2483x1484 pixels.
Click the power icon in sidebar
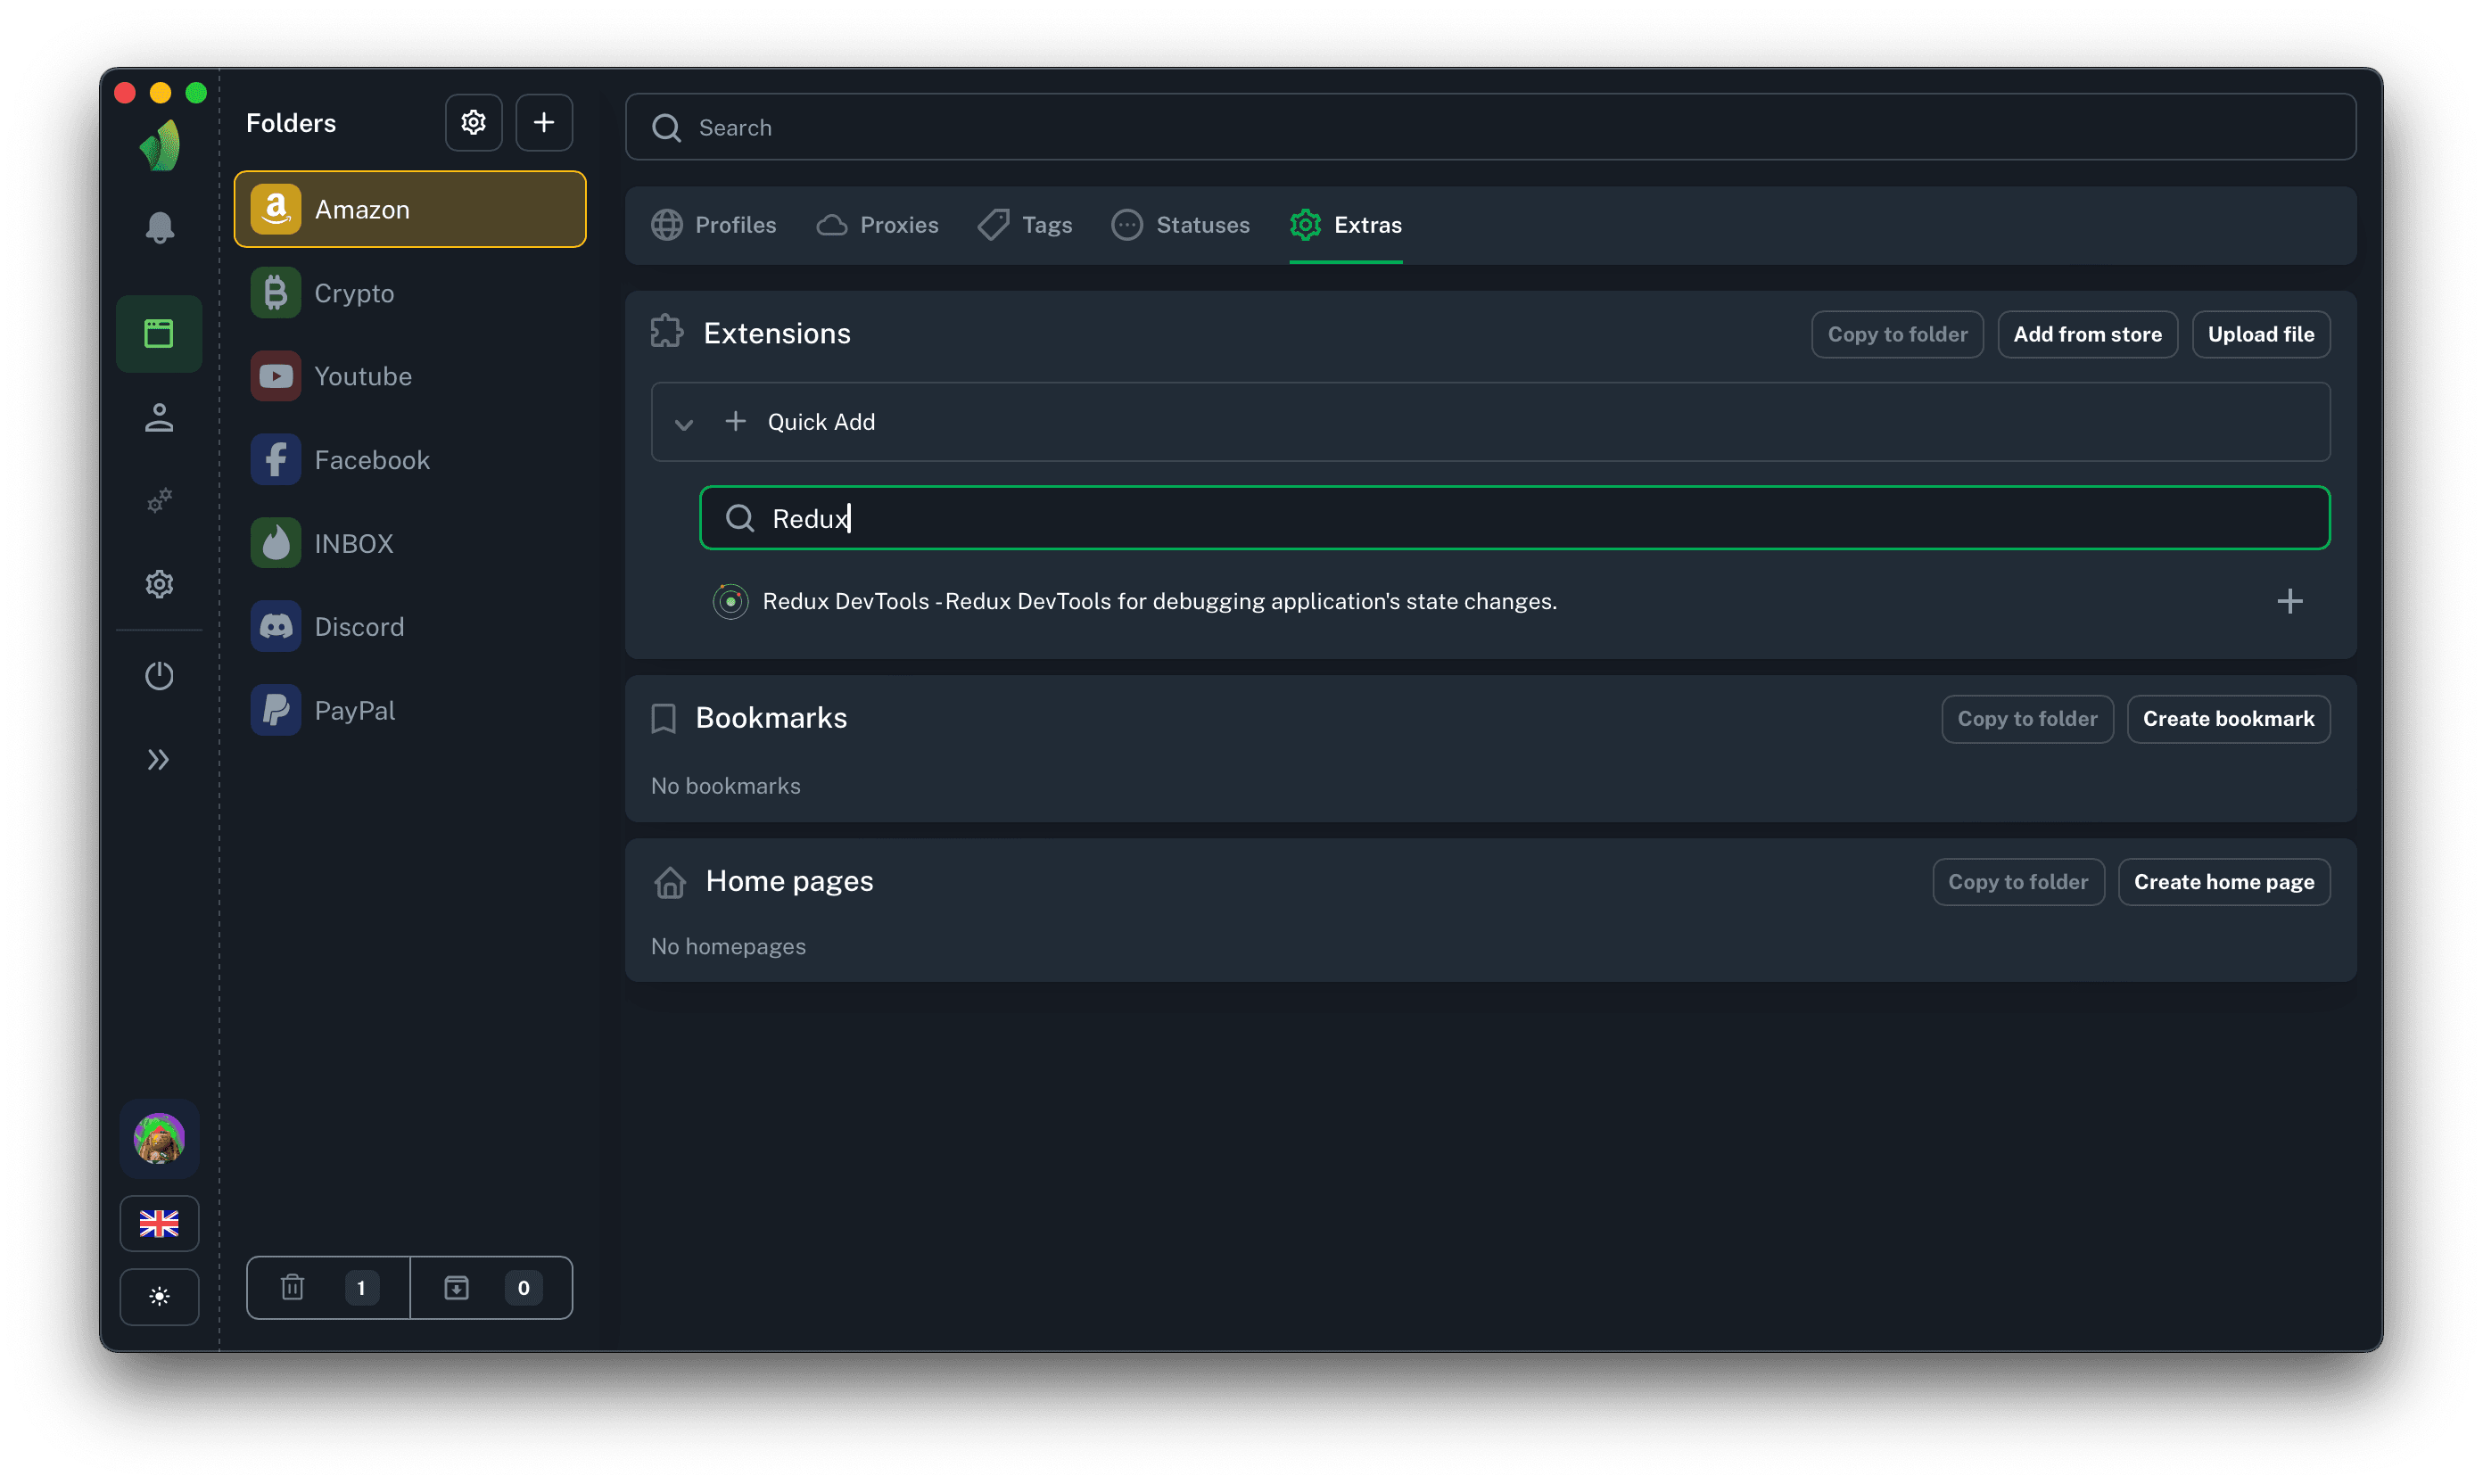(159, 676)
